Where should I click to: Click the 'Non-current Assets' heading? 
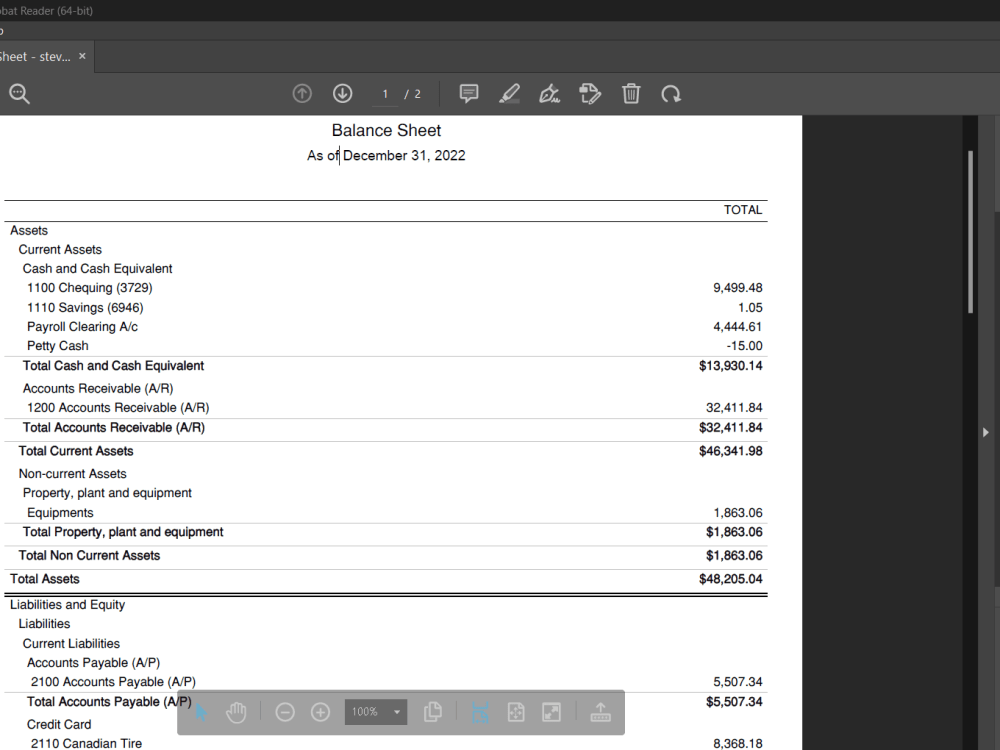(x=73, y=474)
